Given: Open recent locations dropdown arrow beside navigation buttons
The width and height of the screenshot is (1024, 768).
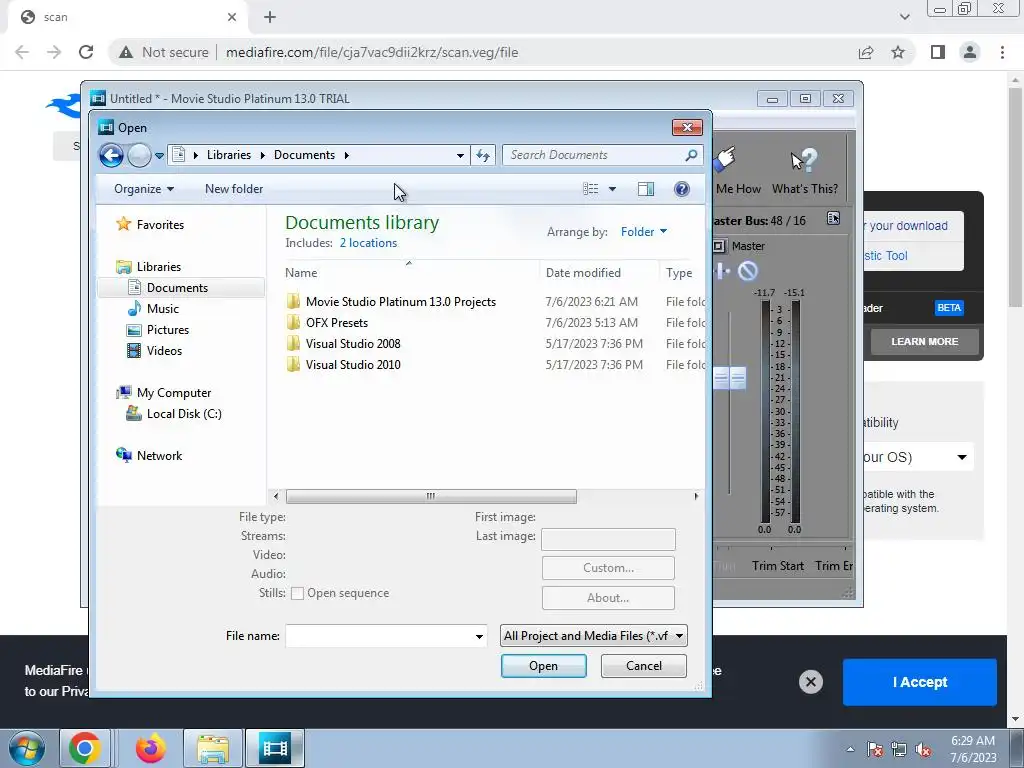Looking at the screenshot, I should [159, 155].
